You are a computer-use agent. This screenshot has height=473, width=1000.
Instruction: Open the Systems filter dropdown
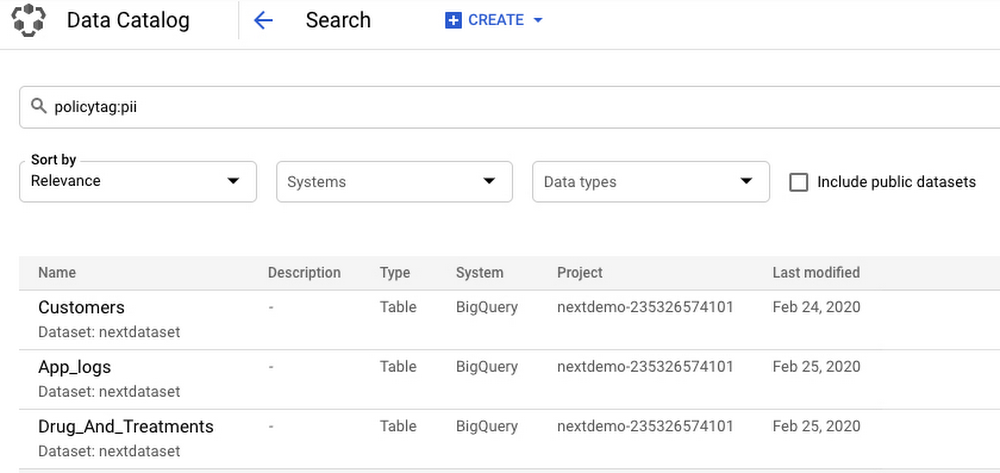[394, 182]
